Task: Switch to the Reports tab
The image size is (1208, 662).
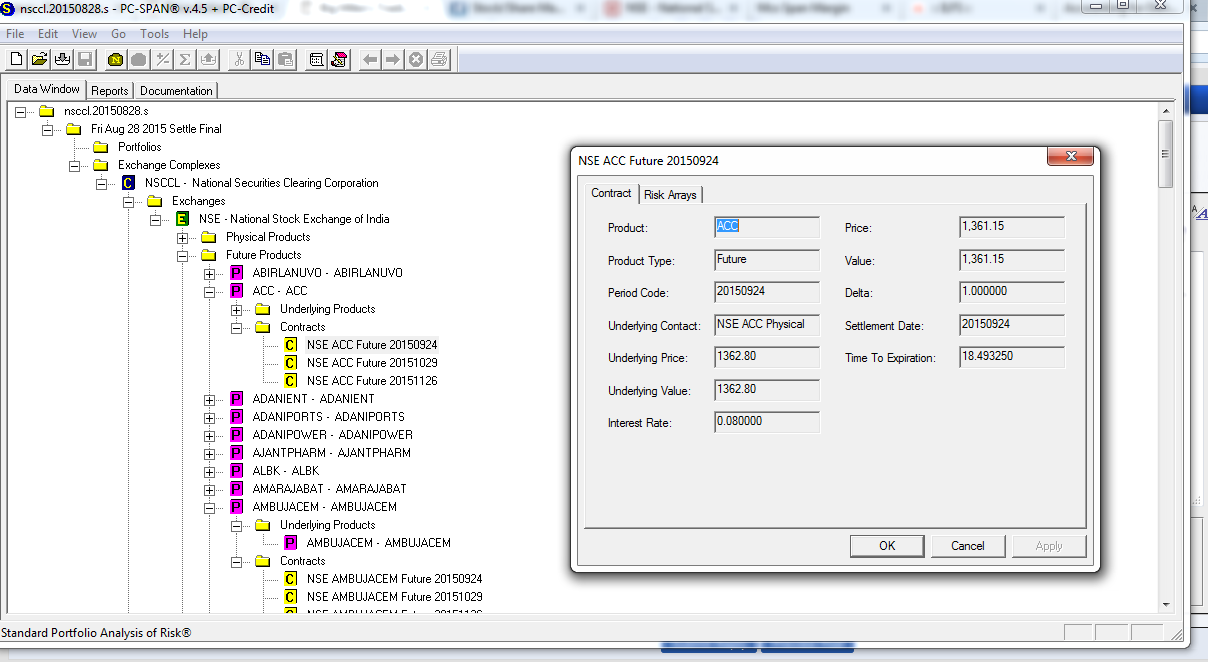Action: (x=110, y=91)
